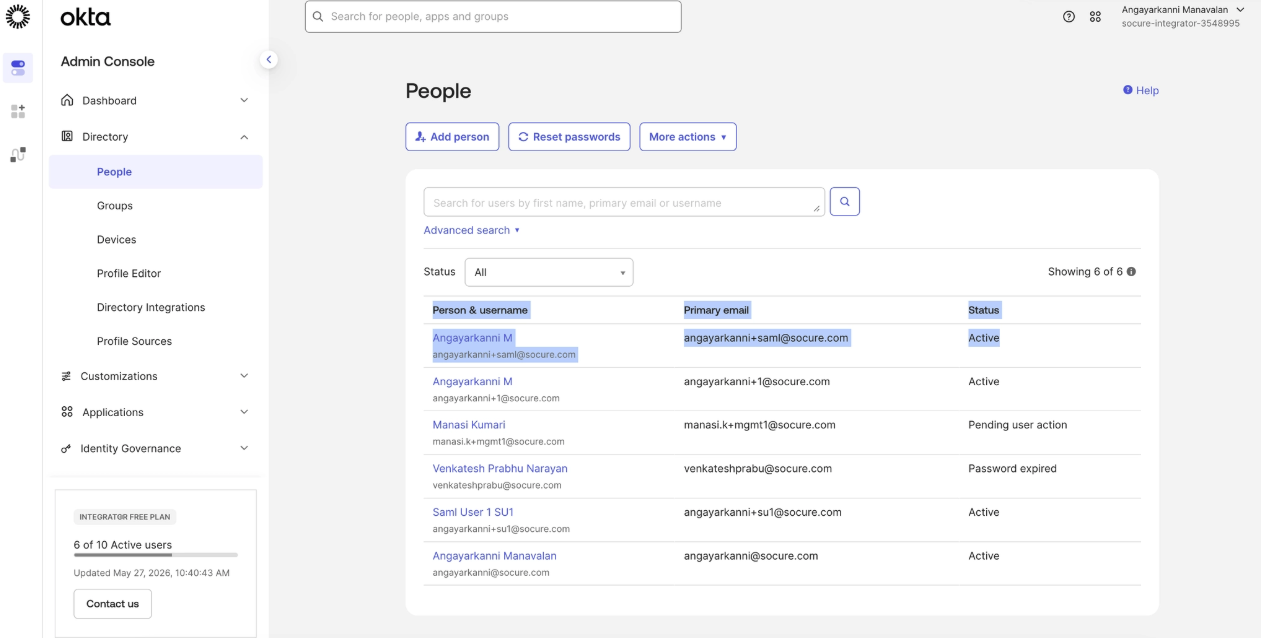Focus the global people, apps and groups search

tap(493, 16)
